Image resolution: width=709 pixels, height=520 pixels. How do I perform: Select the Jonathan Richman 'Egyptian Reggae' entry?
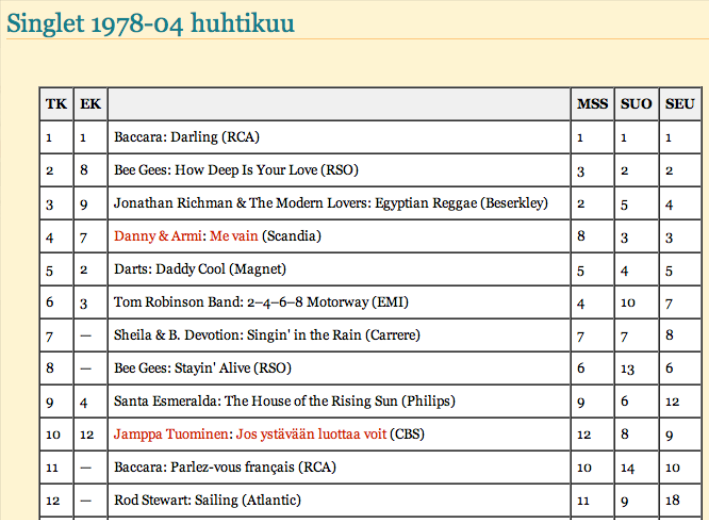(x=331, y=203)
